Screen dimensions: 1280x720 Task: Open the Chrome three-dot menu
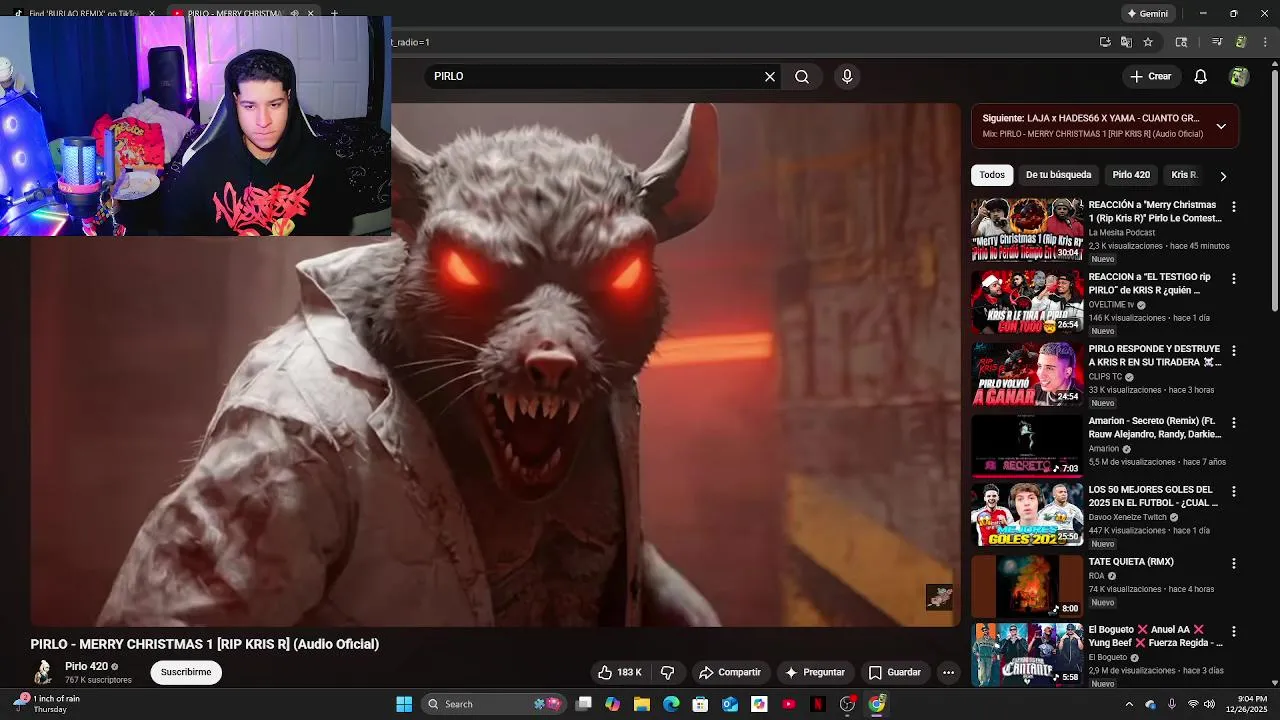point(1266,42)
